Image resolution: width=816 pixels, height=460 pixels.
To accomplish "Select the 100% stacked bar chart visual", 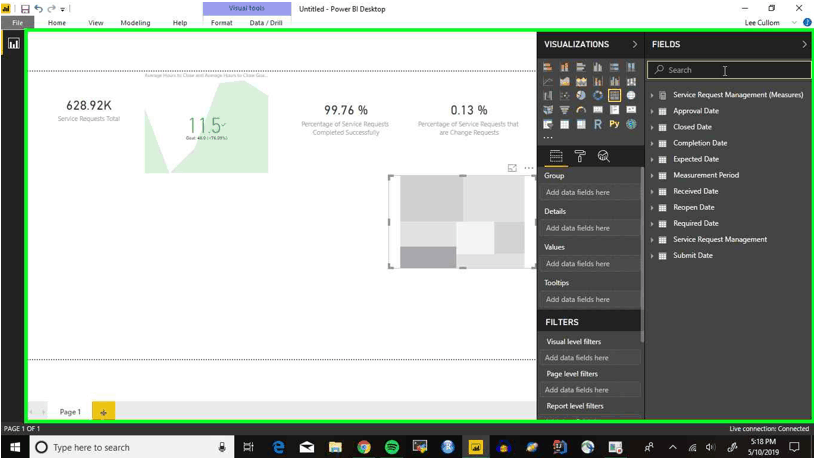I will (614, 67).
